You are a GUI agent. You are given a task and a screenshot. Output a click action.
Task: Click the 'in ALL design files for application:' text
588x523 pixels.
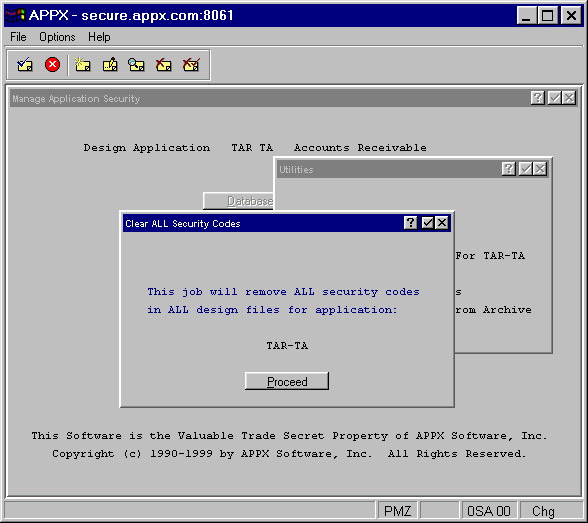(x=272, y=310)
